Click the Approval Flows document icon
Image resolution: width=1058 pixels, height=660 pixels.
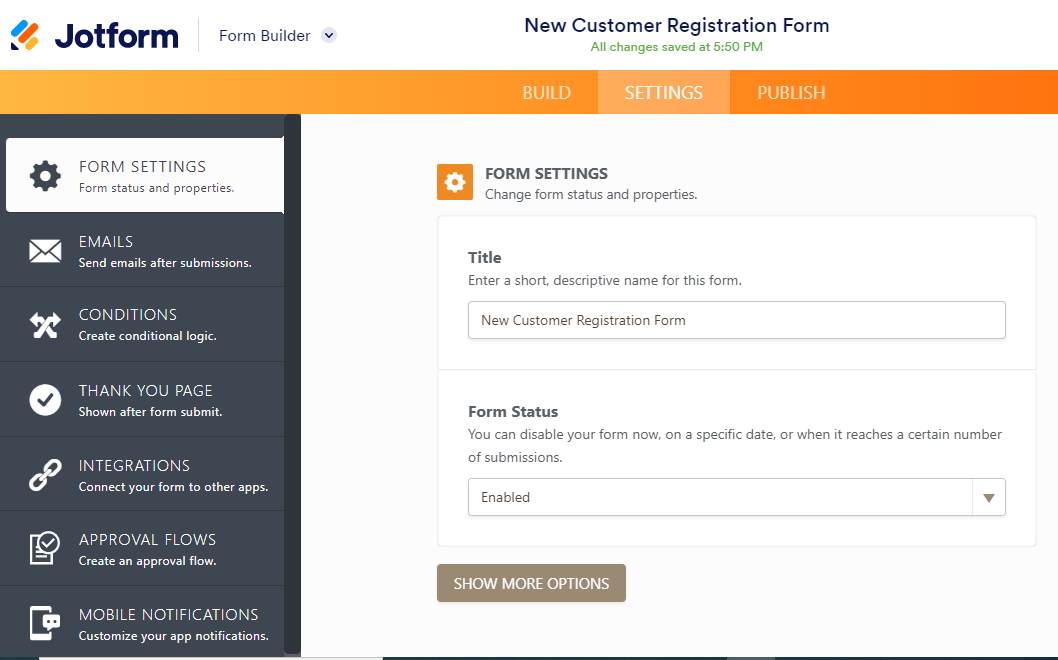(x=45, y=548)
